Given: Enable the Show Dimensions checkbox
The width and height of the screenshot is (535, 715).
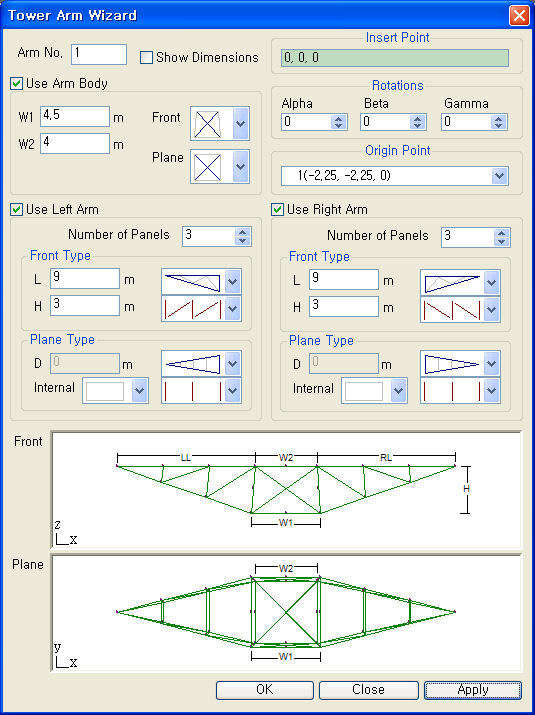Looking at the screenshot, I should 146,57.
